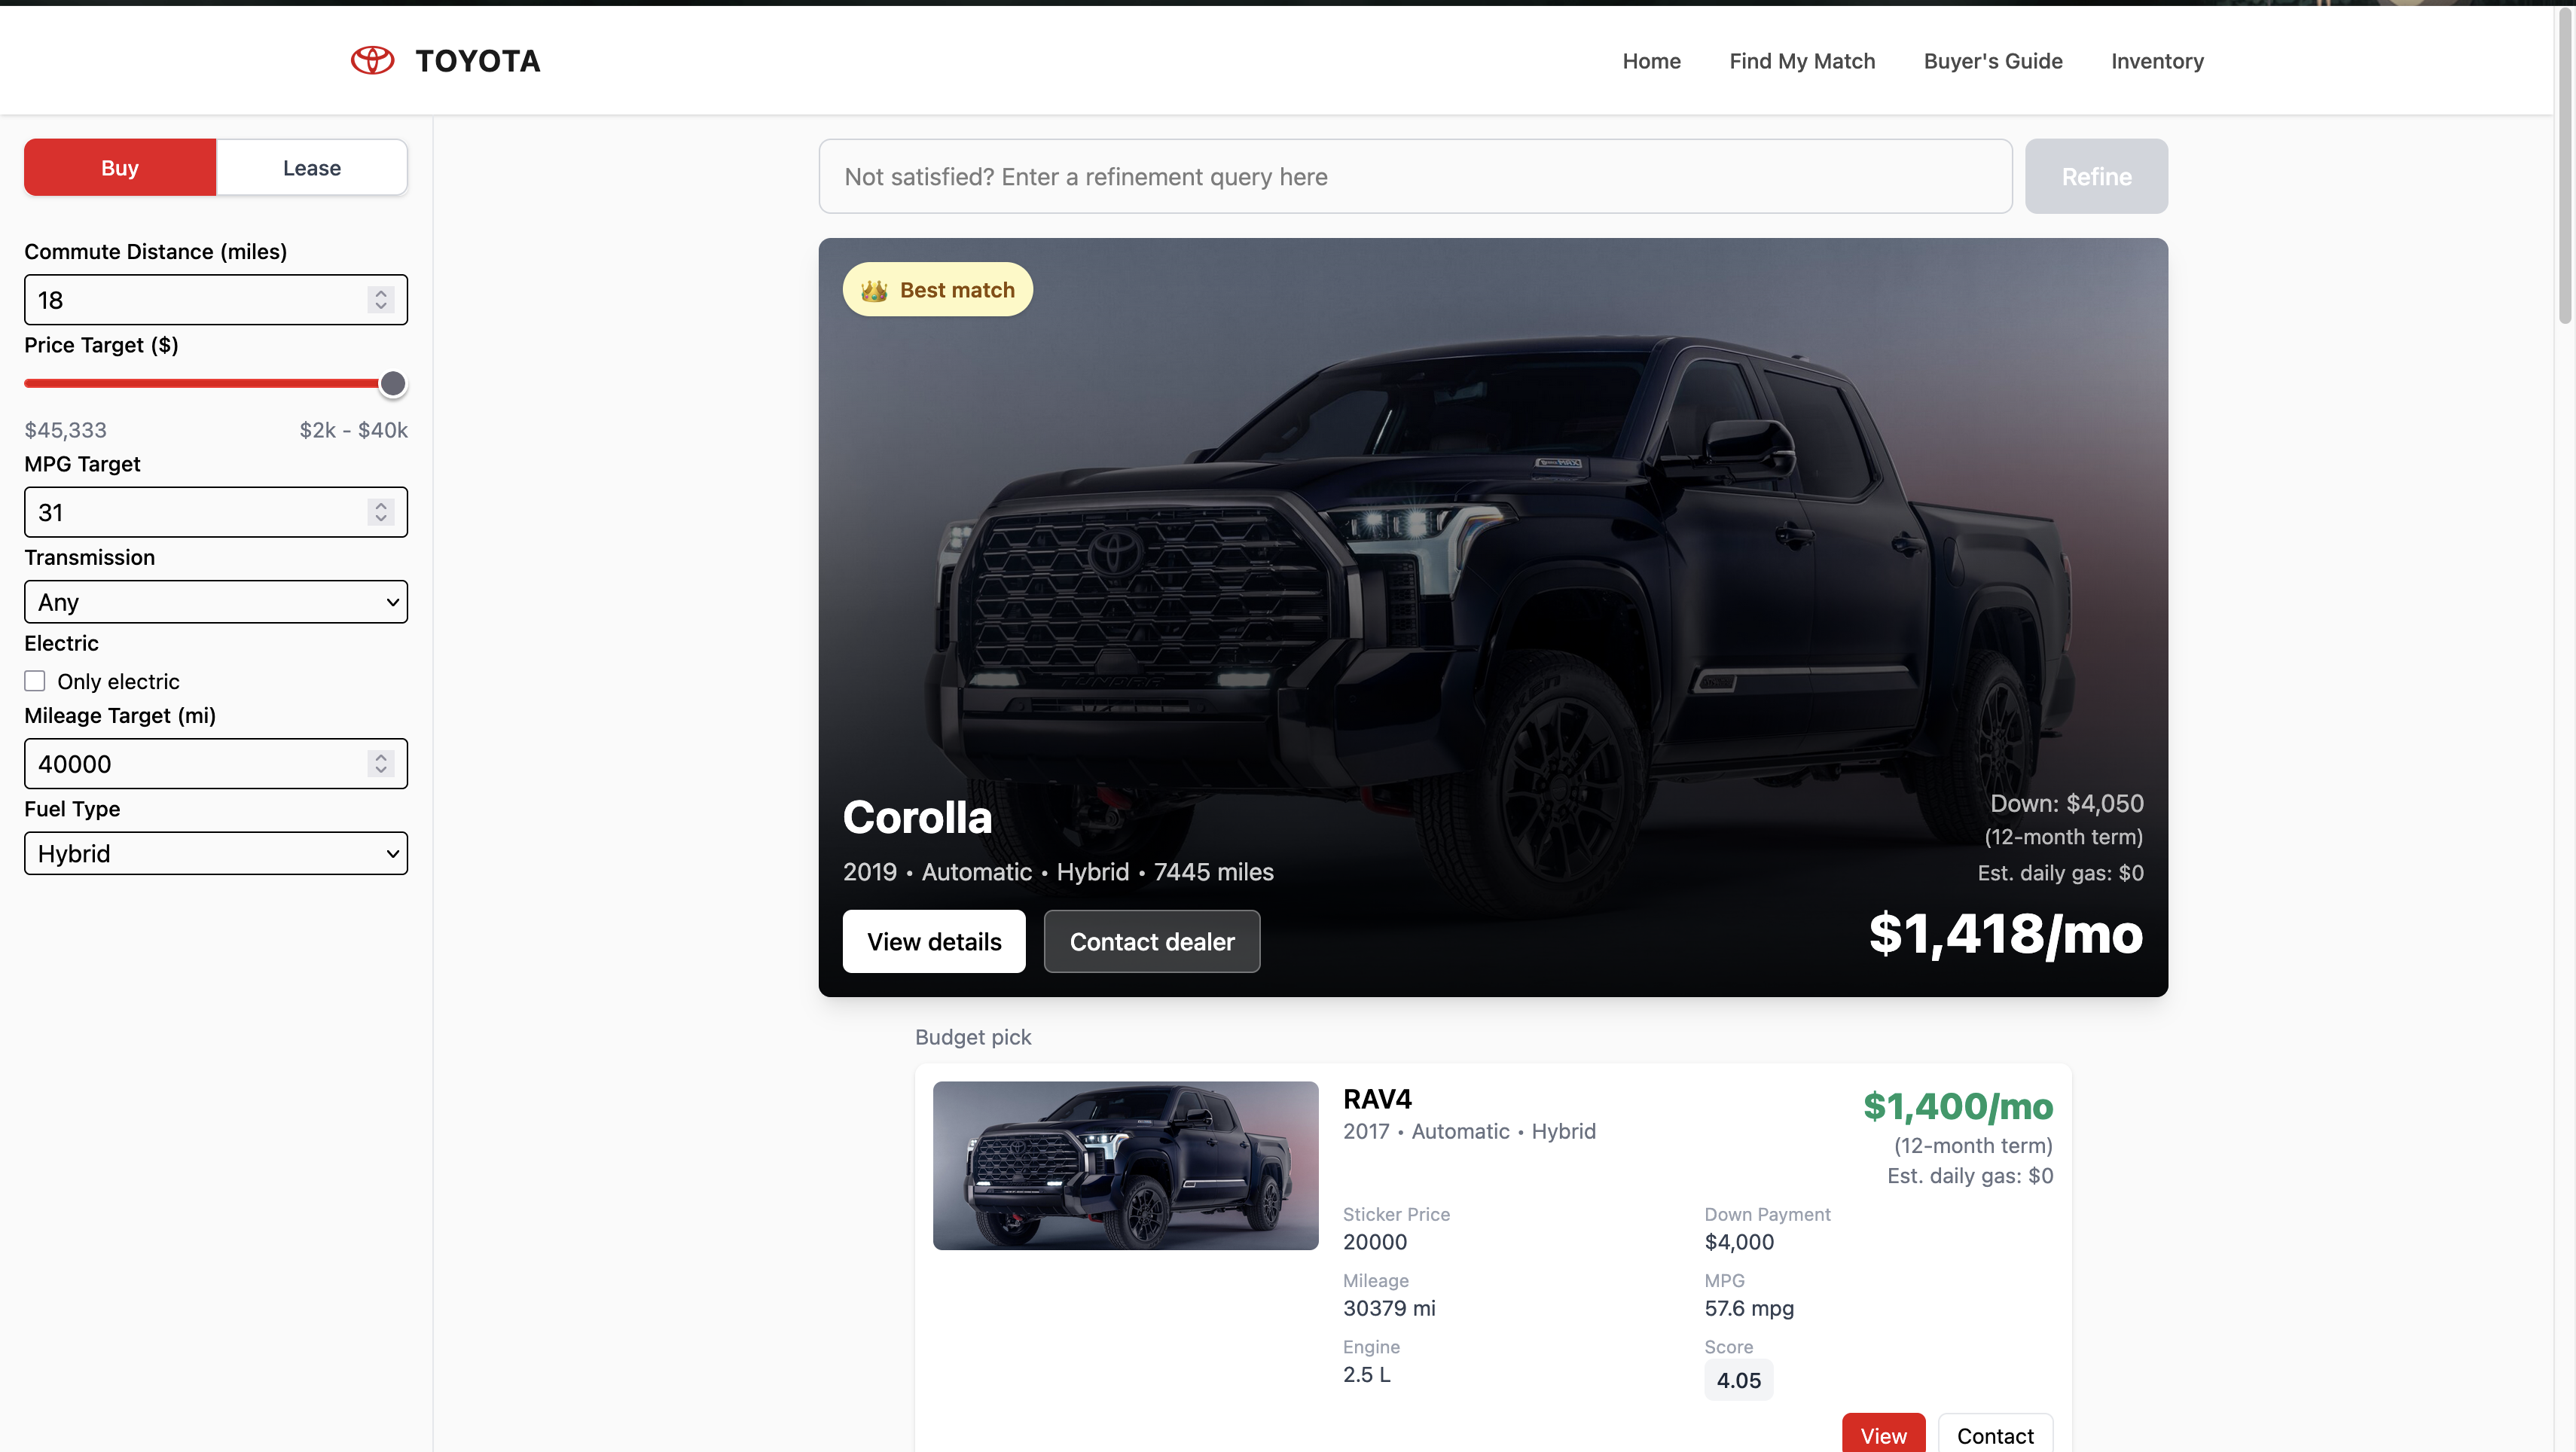Open the Transmission dropdown
Screen dimensions: 2576x1452
[x=216, y=602]
